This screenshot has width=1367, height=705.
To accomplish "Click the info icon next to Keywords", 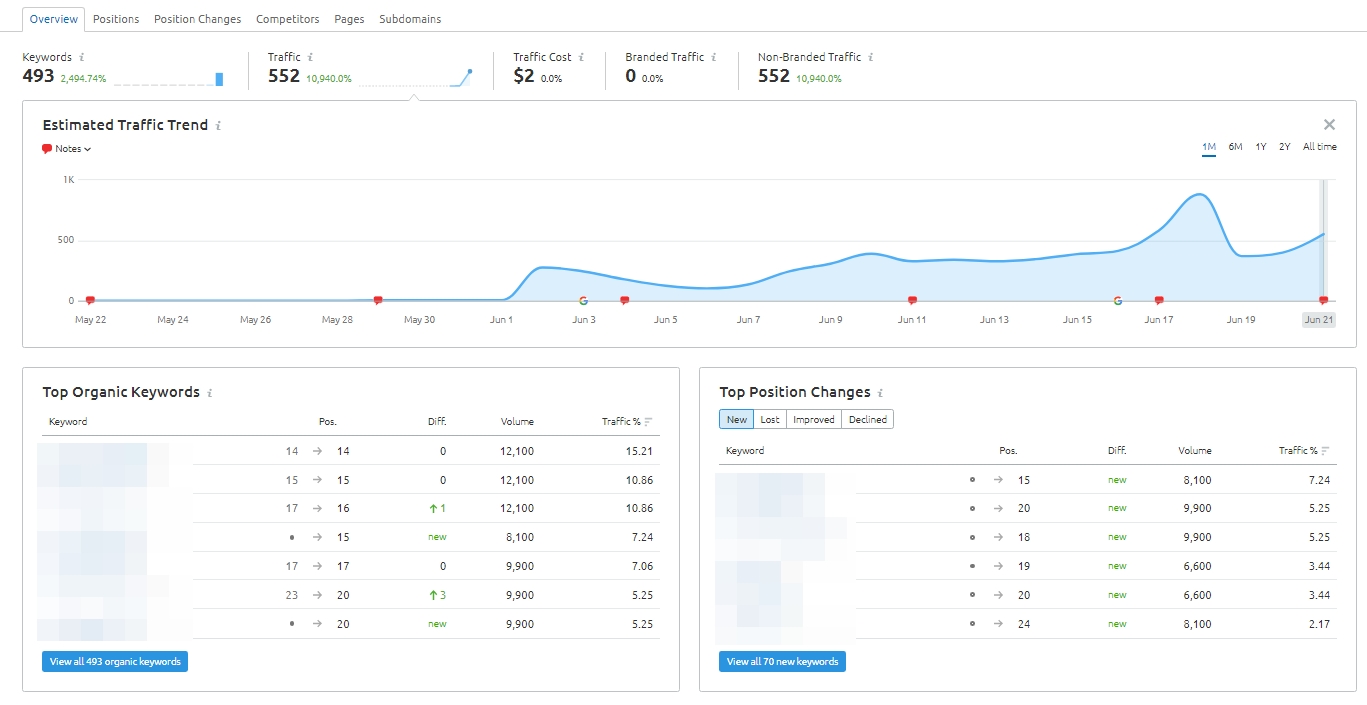I will coord(81,58).
